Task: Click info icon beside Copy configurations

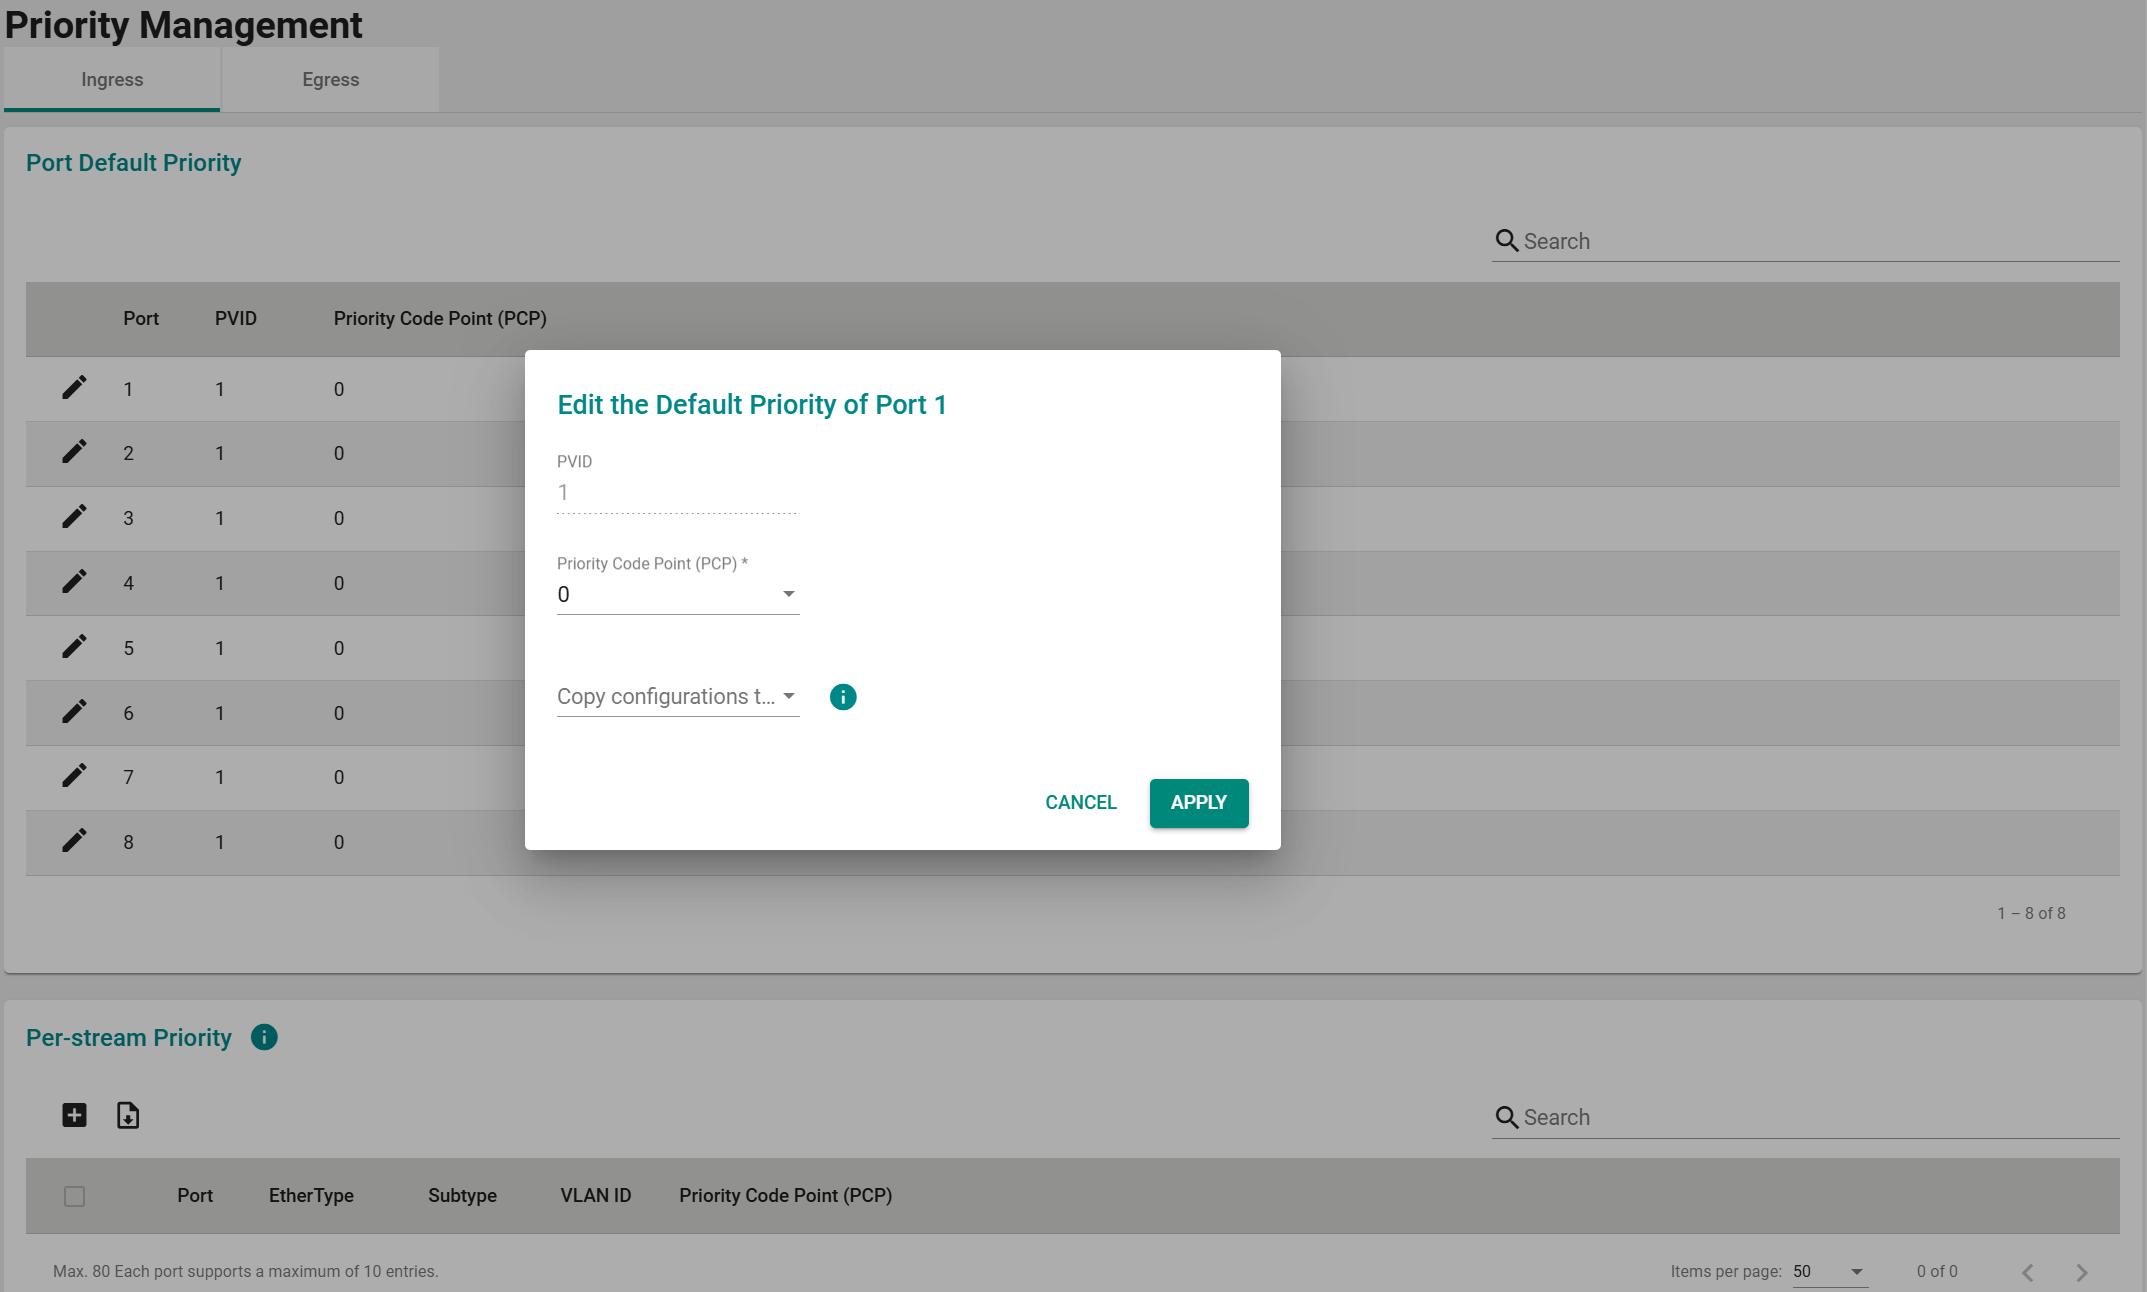Action: point(843,697)
